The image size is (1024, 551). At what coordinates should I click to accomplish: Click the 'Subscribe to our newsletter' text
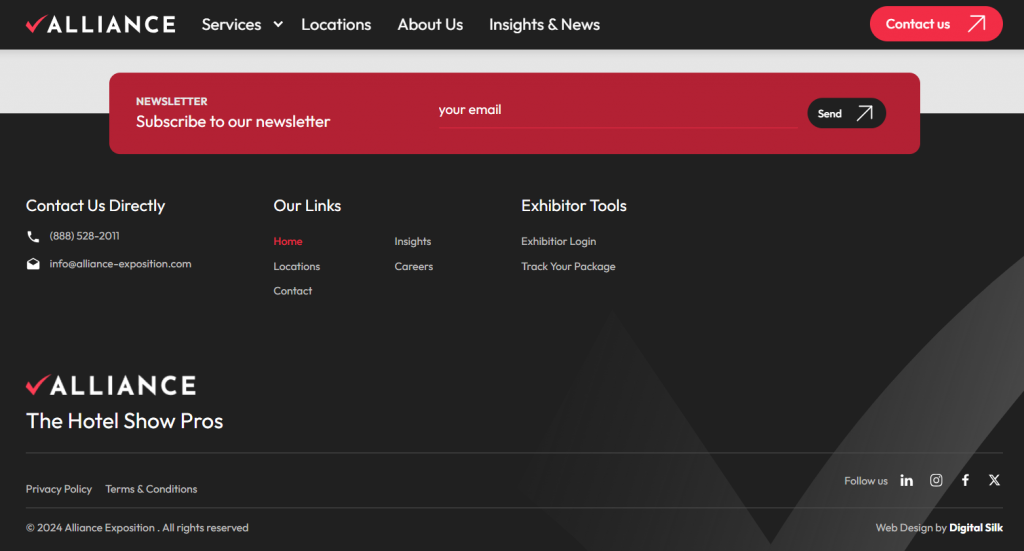tap(233, 121)
